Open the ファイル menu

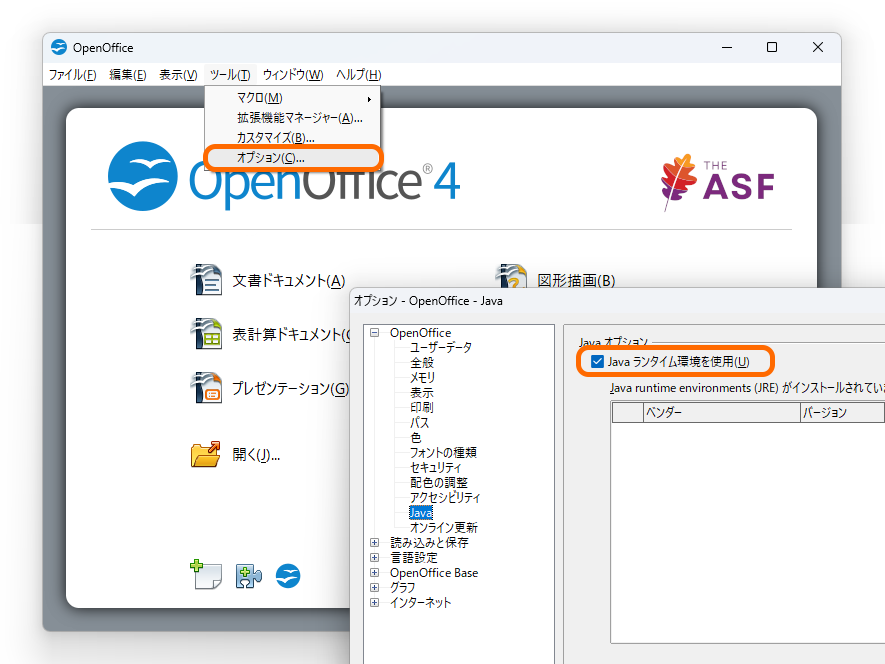click(x=72, y=75)
